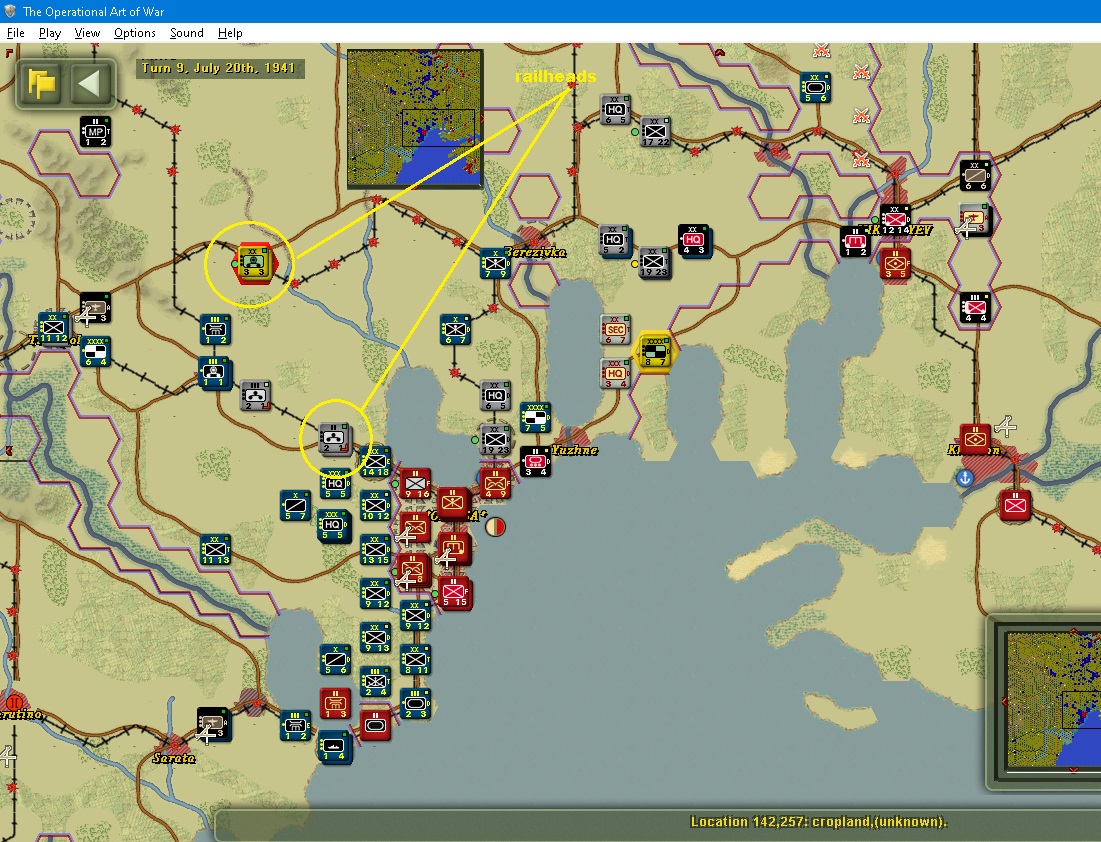1101x842 pixels.
Task: Select the gray III rail unit 2-1
Action: [x=255, y=396]
